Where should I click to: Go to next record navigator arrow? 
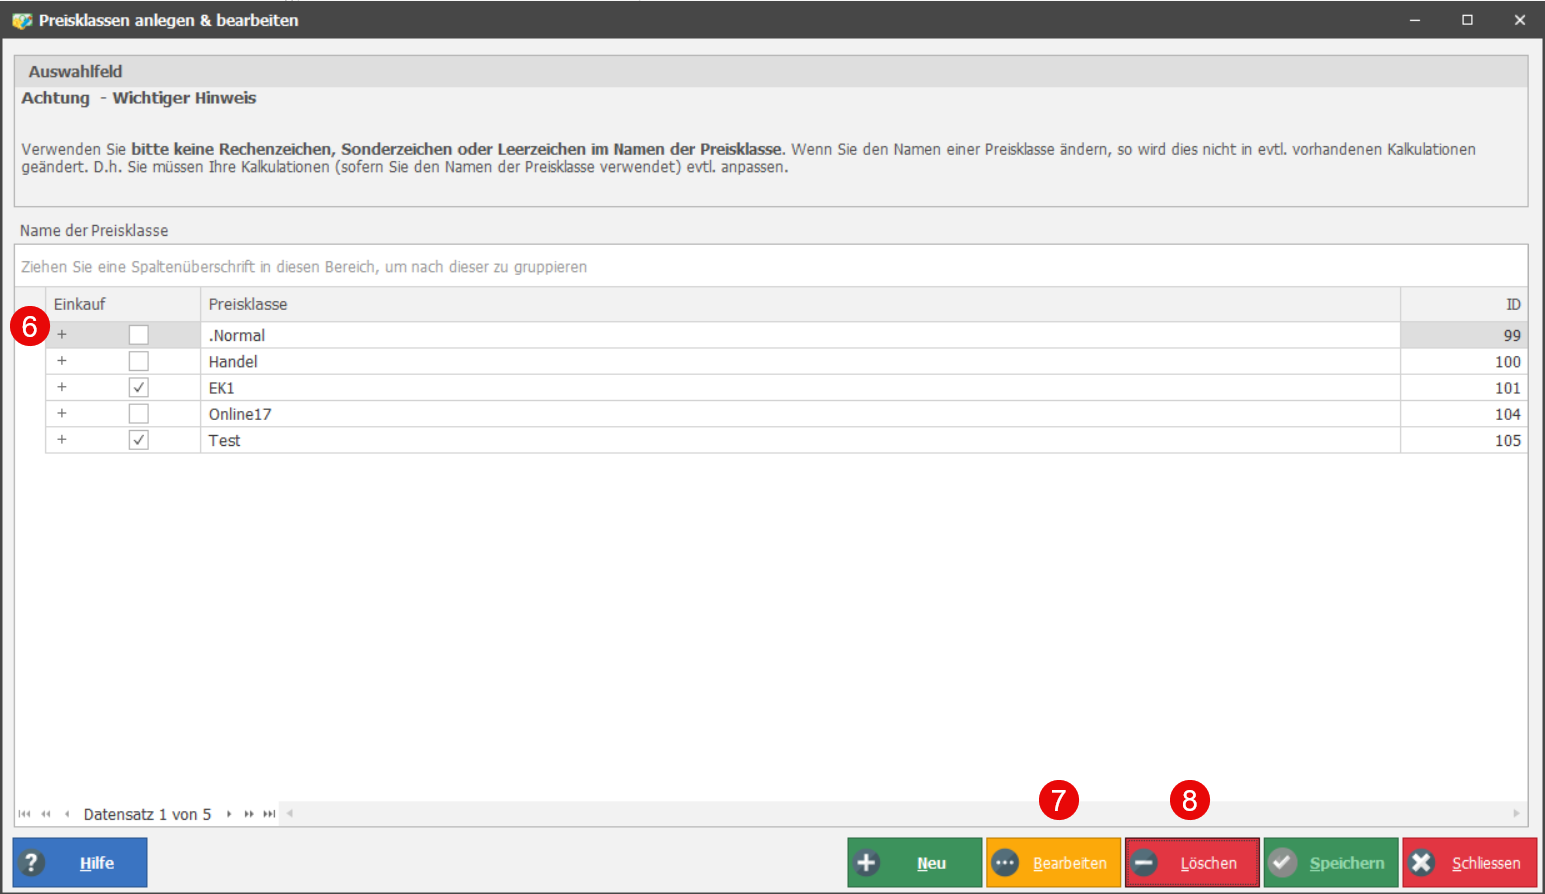tap(229, 814)
